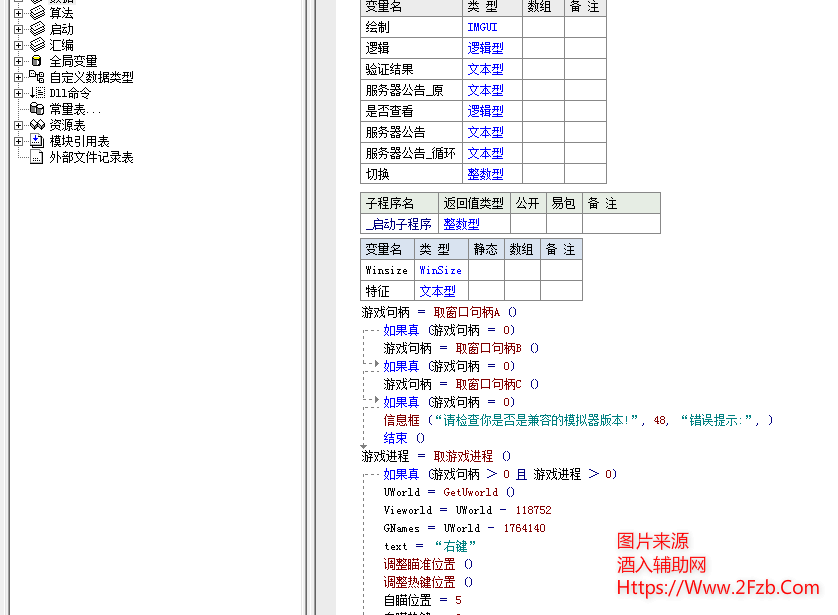838x615 pixels.
Task: Expand the 算法 tree node
Action: point(18,13)
